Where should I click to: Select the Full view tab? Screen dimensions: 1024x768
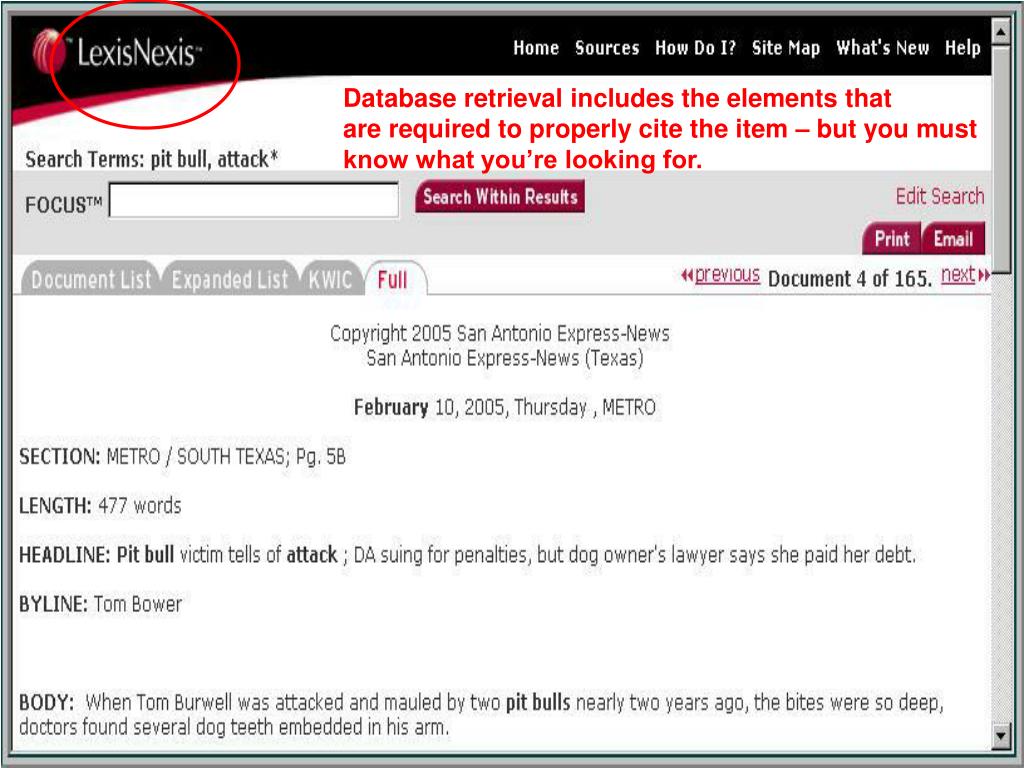point(394,280)
